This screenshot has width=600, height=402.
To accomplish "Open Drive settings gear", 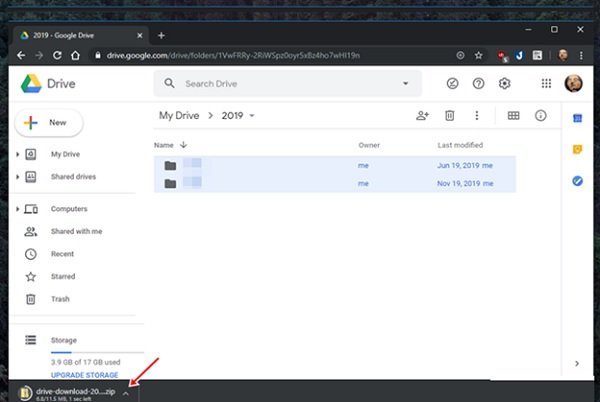I will [x=504, y=83].
